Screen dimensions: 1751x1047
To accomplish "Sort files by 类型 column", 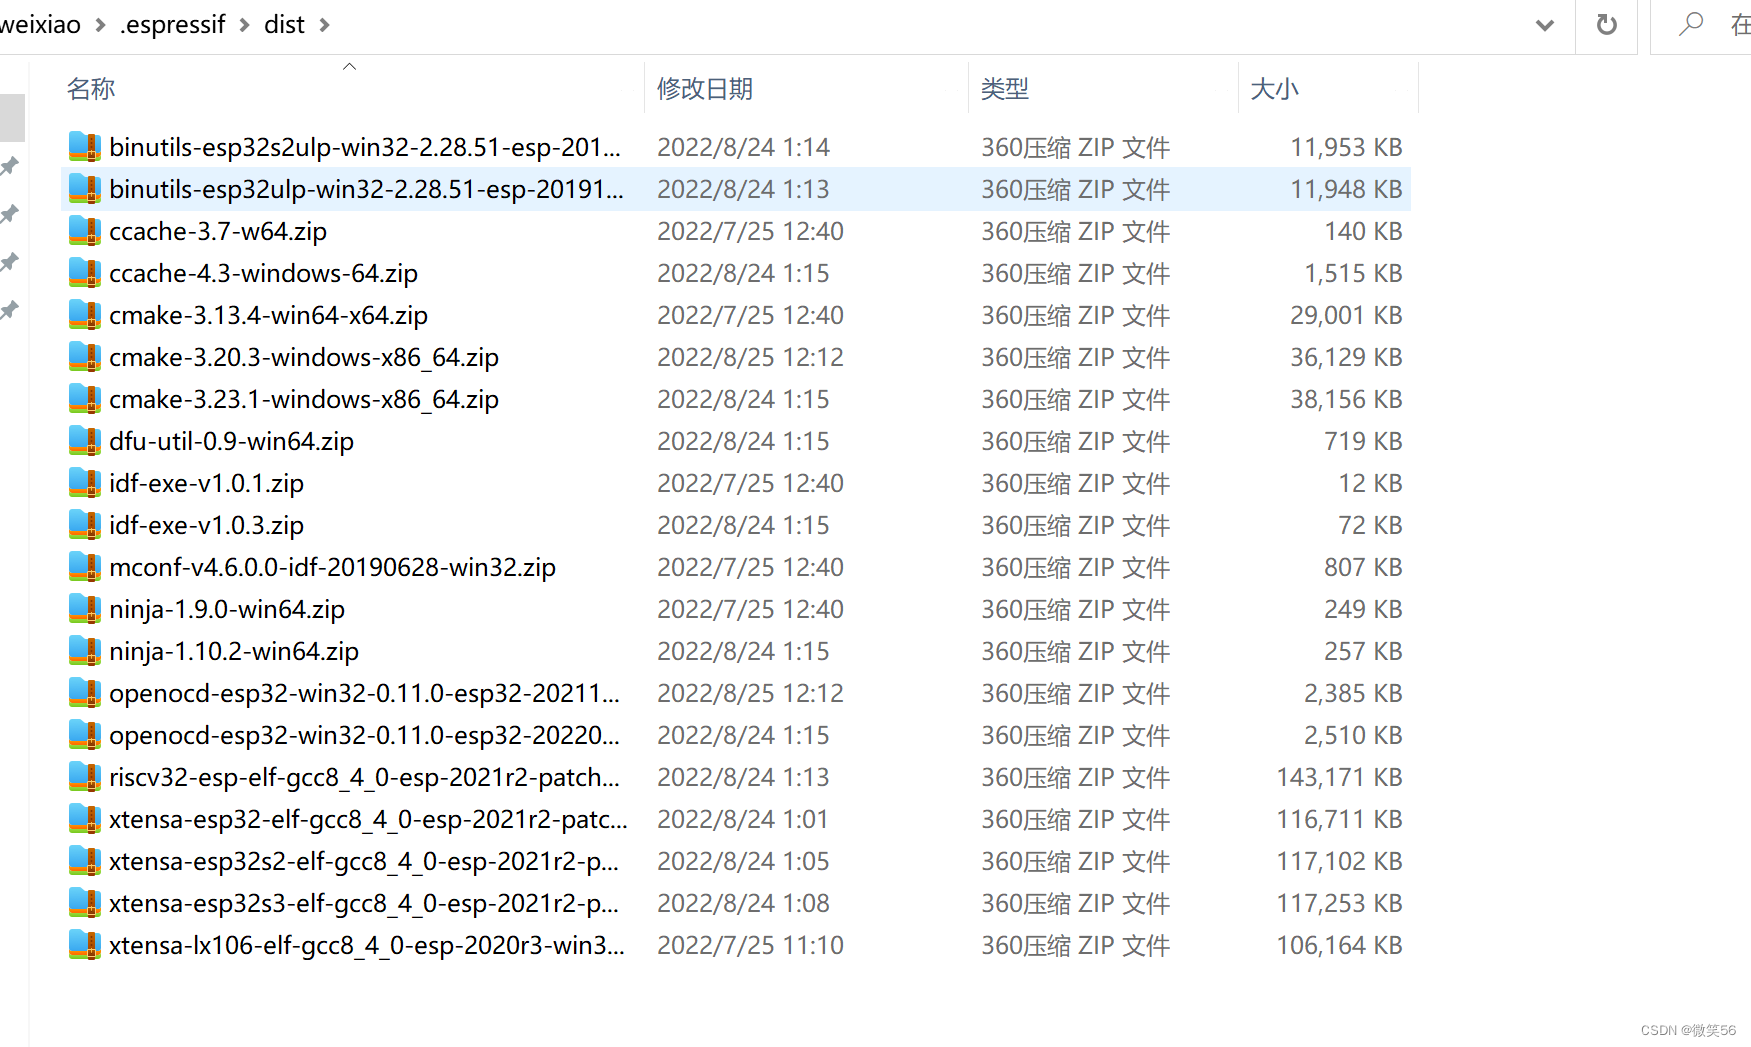I will [x=1005, y=89].
